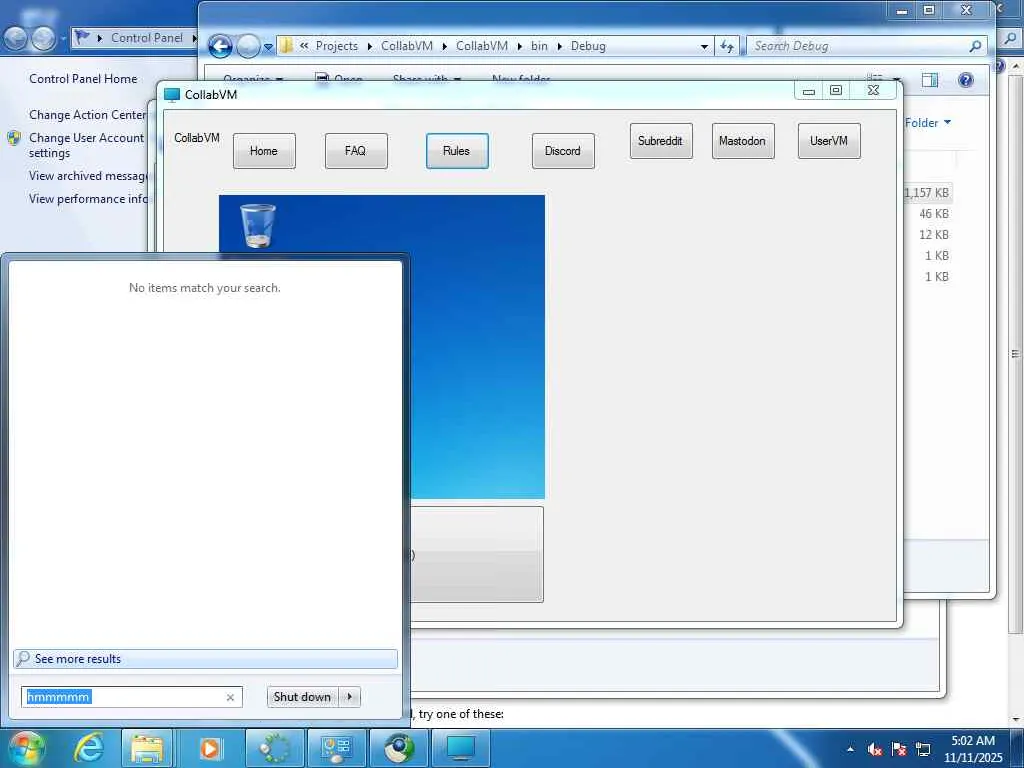
Task: Open Control Panel Home link
Action: 83,78
